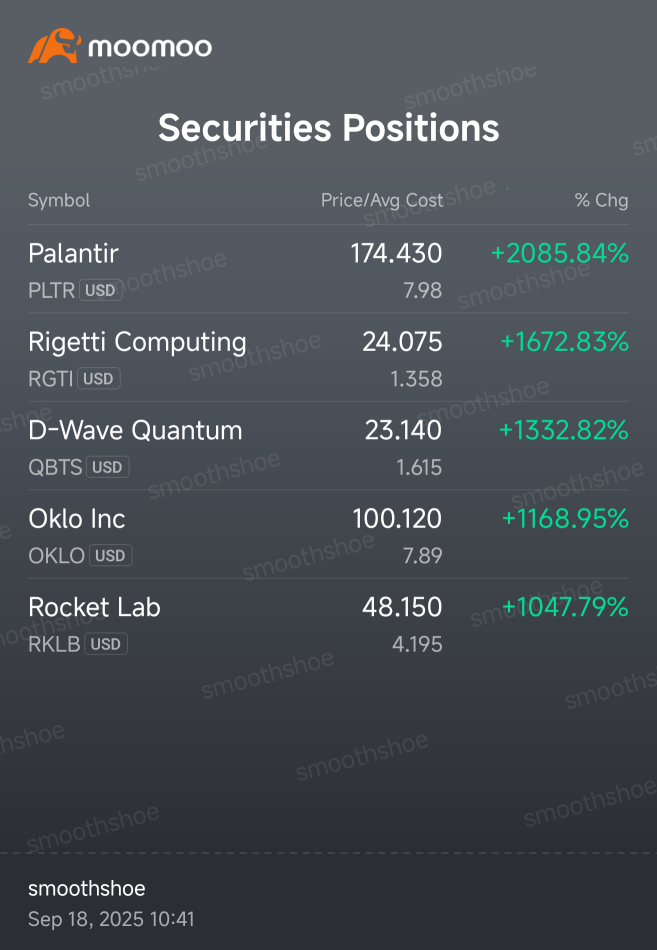Click the Oklo price 100.120

click(x=397, y=519)
